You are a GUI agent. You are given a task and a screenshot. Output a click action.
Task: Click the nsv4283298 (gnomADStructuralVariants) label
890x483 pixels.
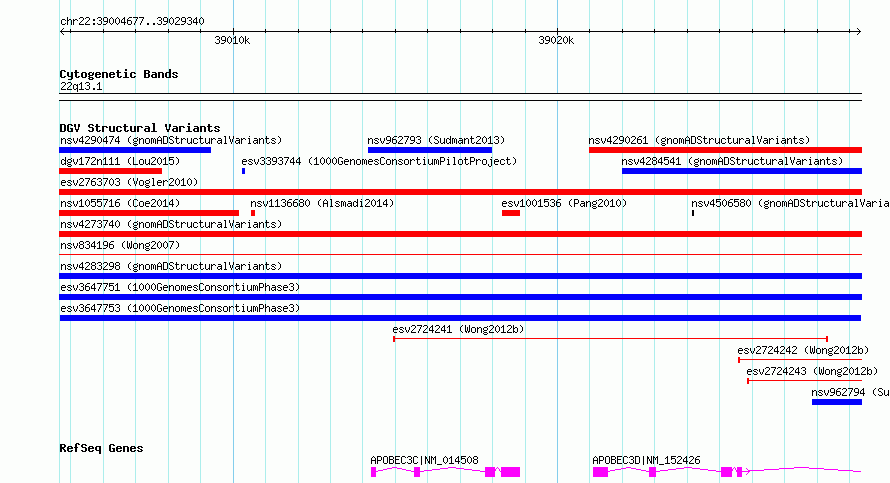[171, 266]
